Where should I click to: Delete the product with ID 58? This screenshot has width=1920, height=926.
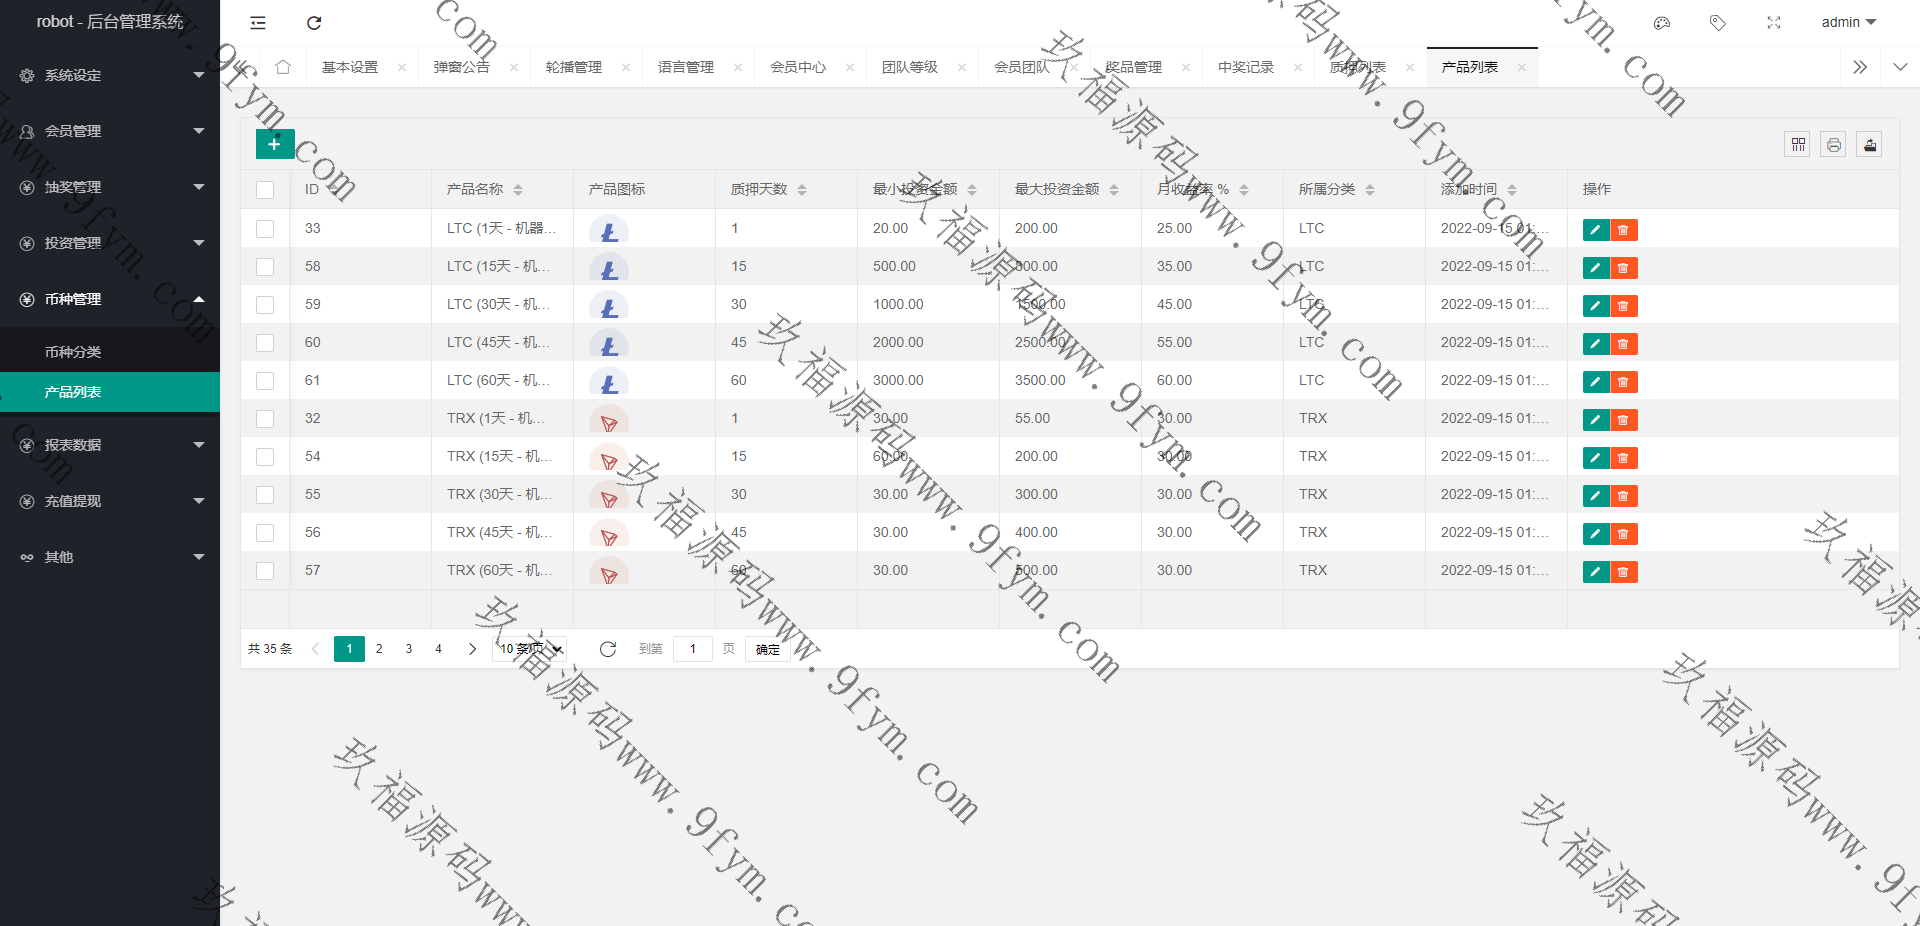pyautogui.click(x=1623, y=268)
